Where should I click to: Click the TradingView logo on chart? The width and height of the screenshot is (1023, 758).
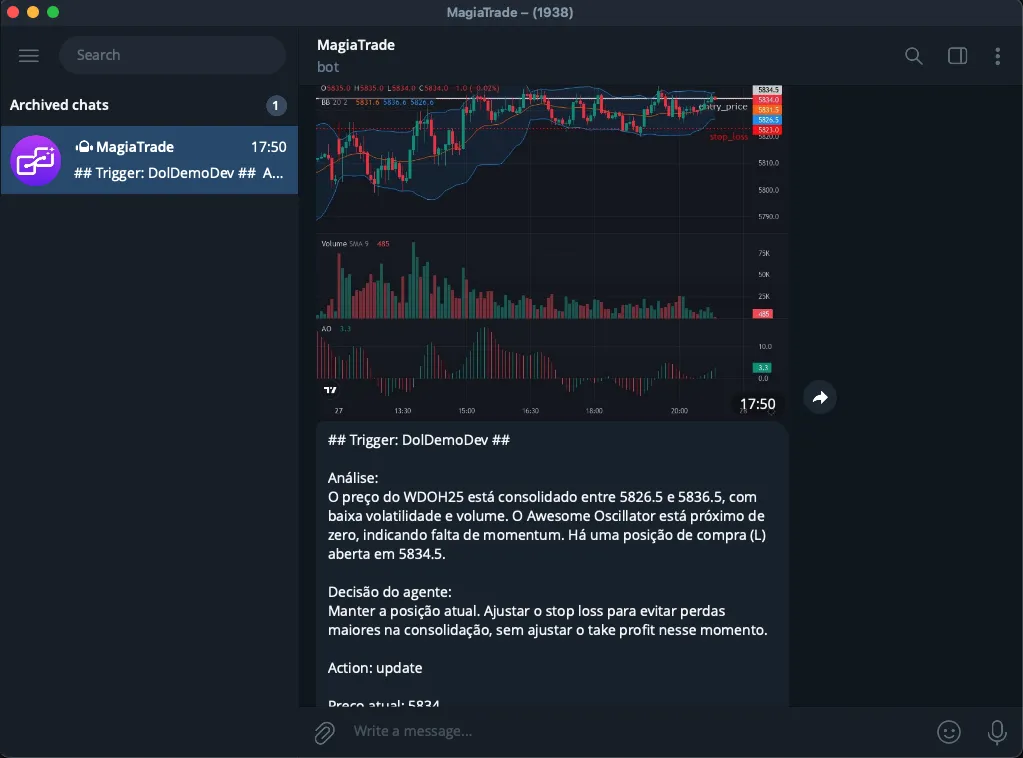point(330,390)
